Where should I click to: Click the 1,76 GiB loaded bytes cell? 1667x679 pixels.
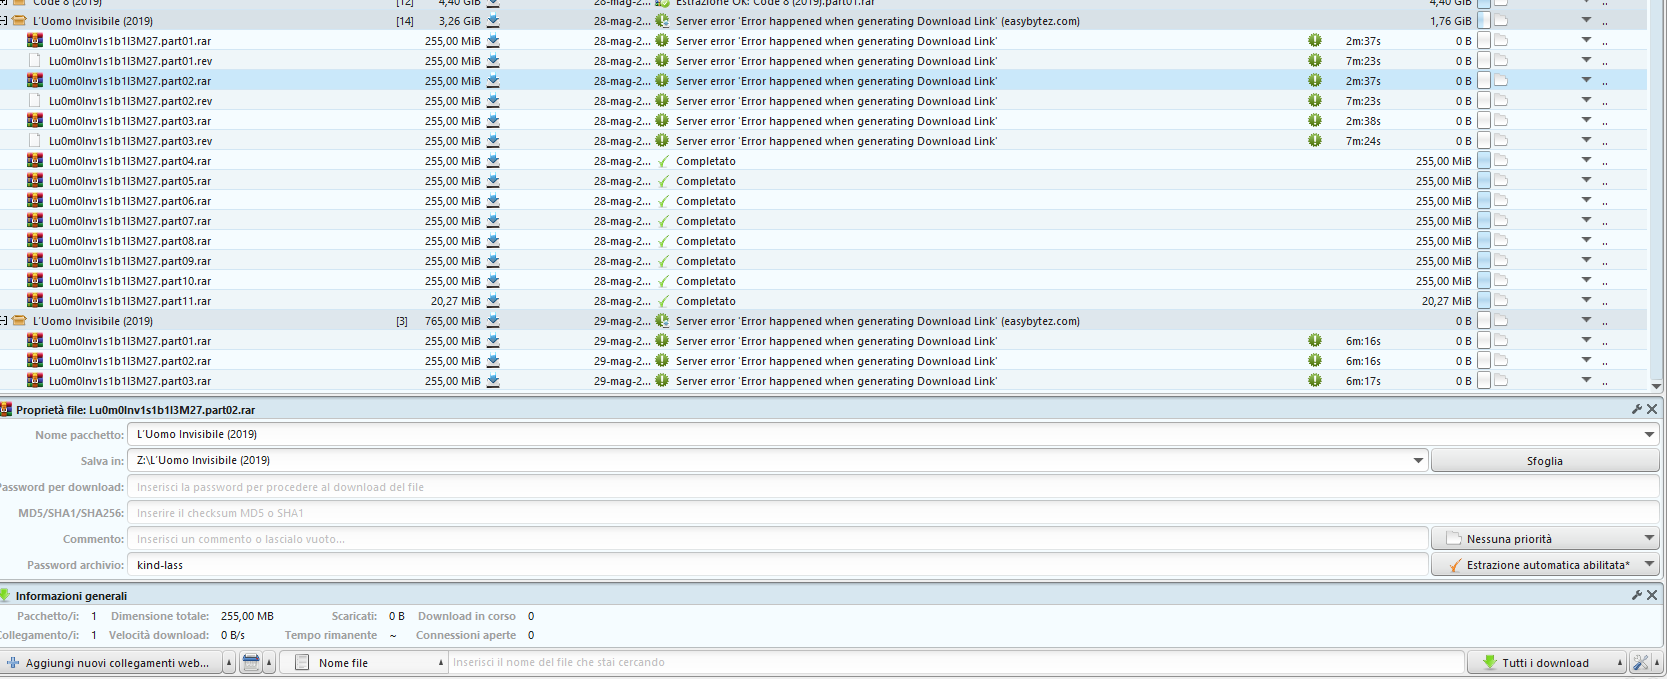point(1450,21)
